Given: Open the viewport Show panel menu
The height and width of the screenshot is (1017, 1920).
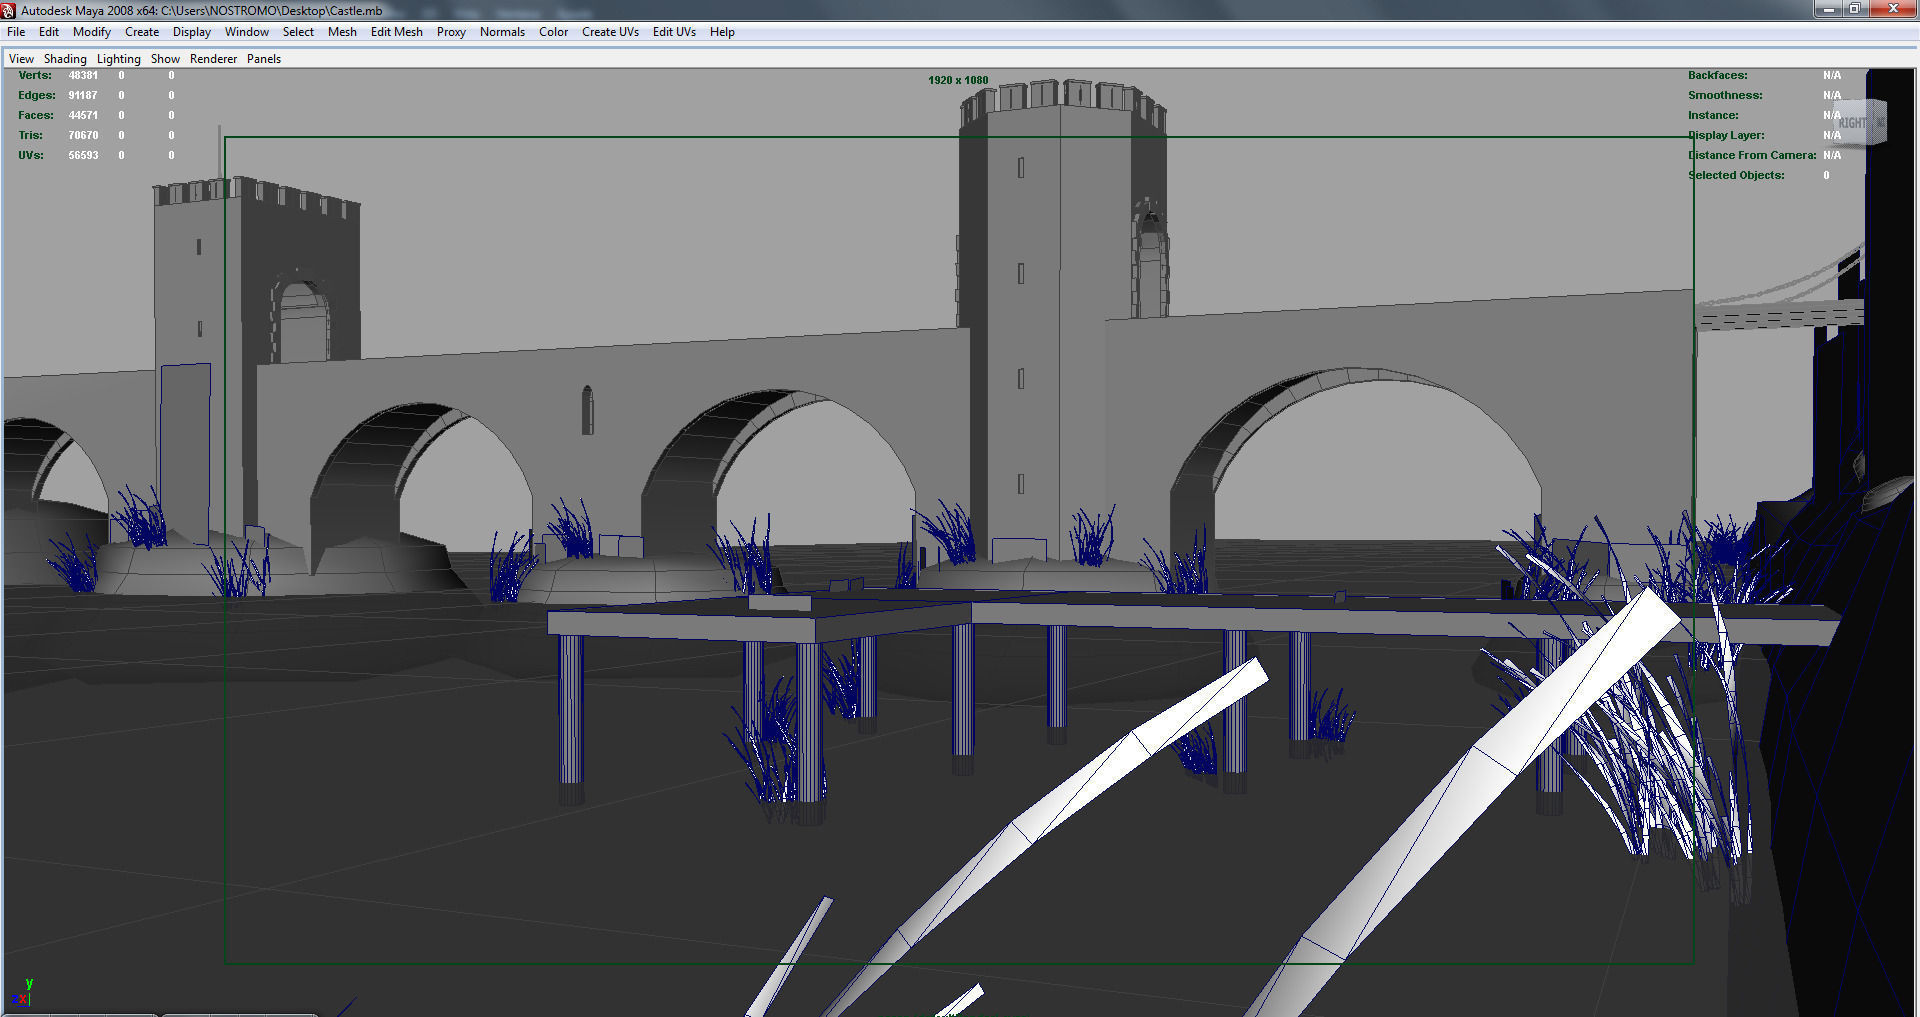Looking at the screenshot, I should click(x=165, y=59).
